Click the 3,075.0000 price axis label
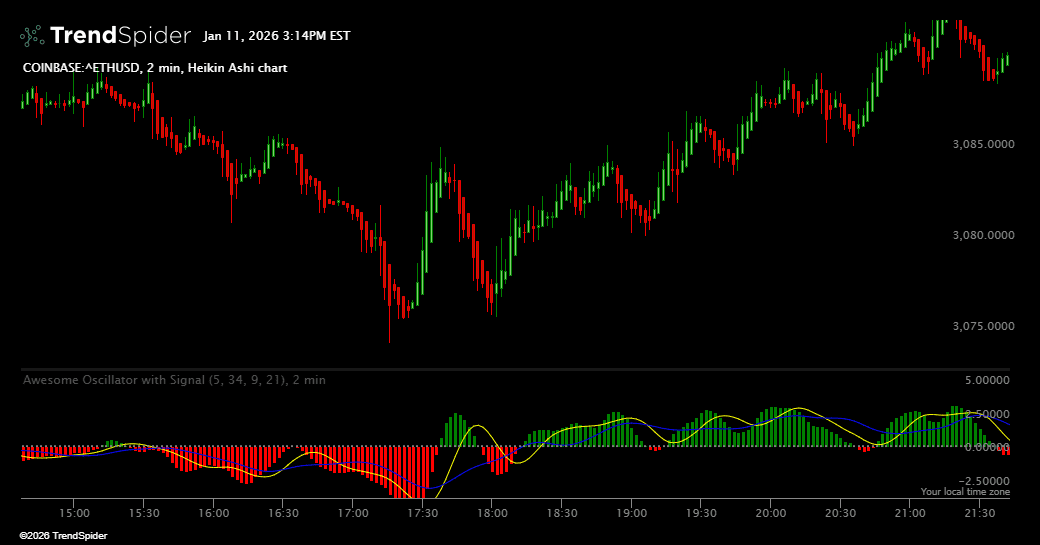This screenshot has width=1040, height=545. 984,326
